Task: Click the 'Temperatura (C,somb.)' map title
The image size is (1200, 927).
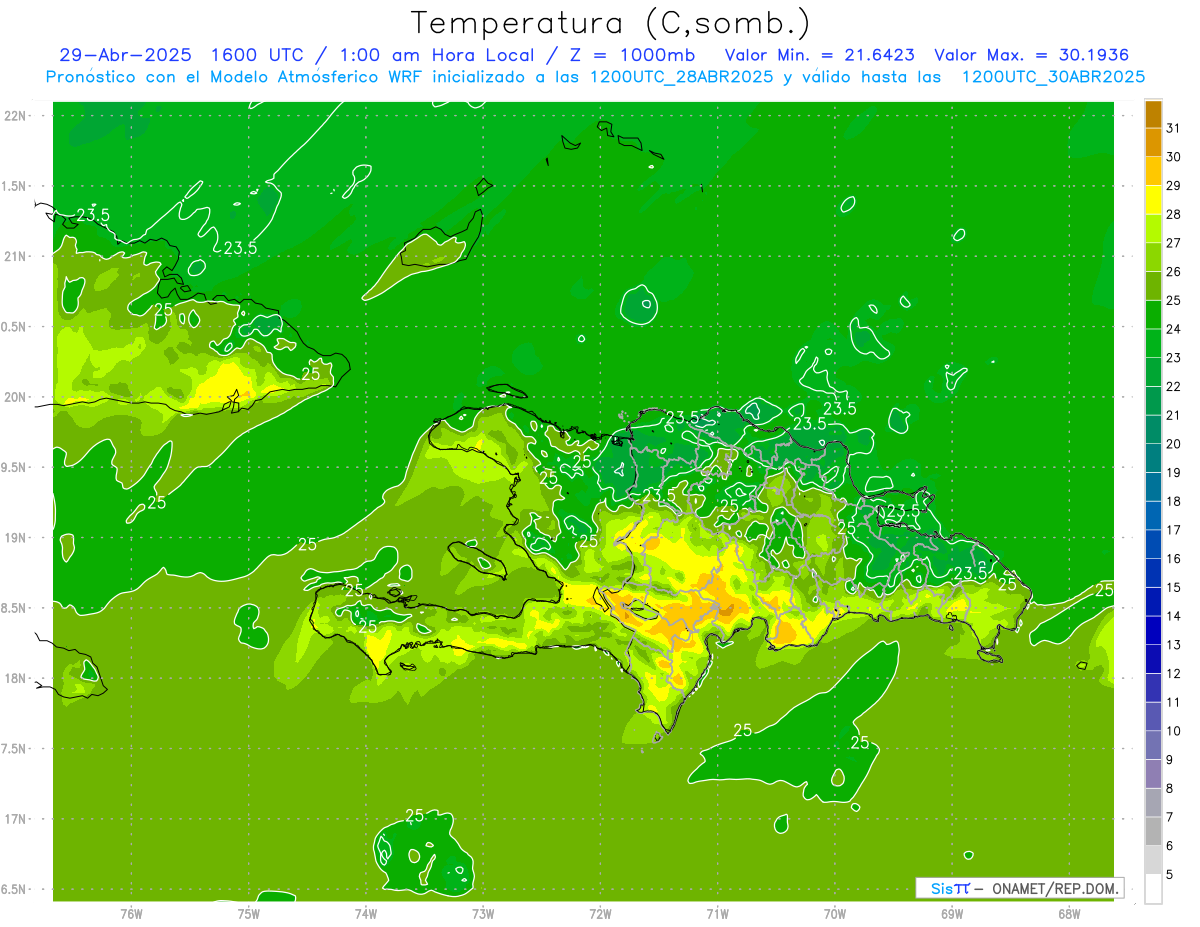Action: [x=610, y=23]
